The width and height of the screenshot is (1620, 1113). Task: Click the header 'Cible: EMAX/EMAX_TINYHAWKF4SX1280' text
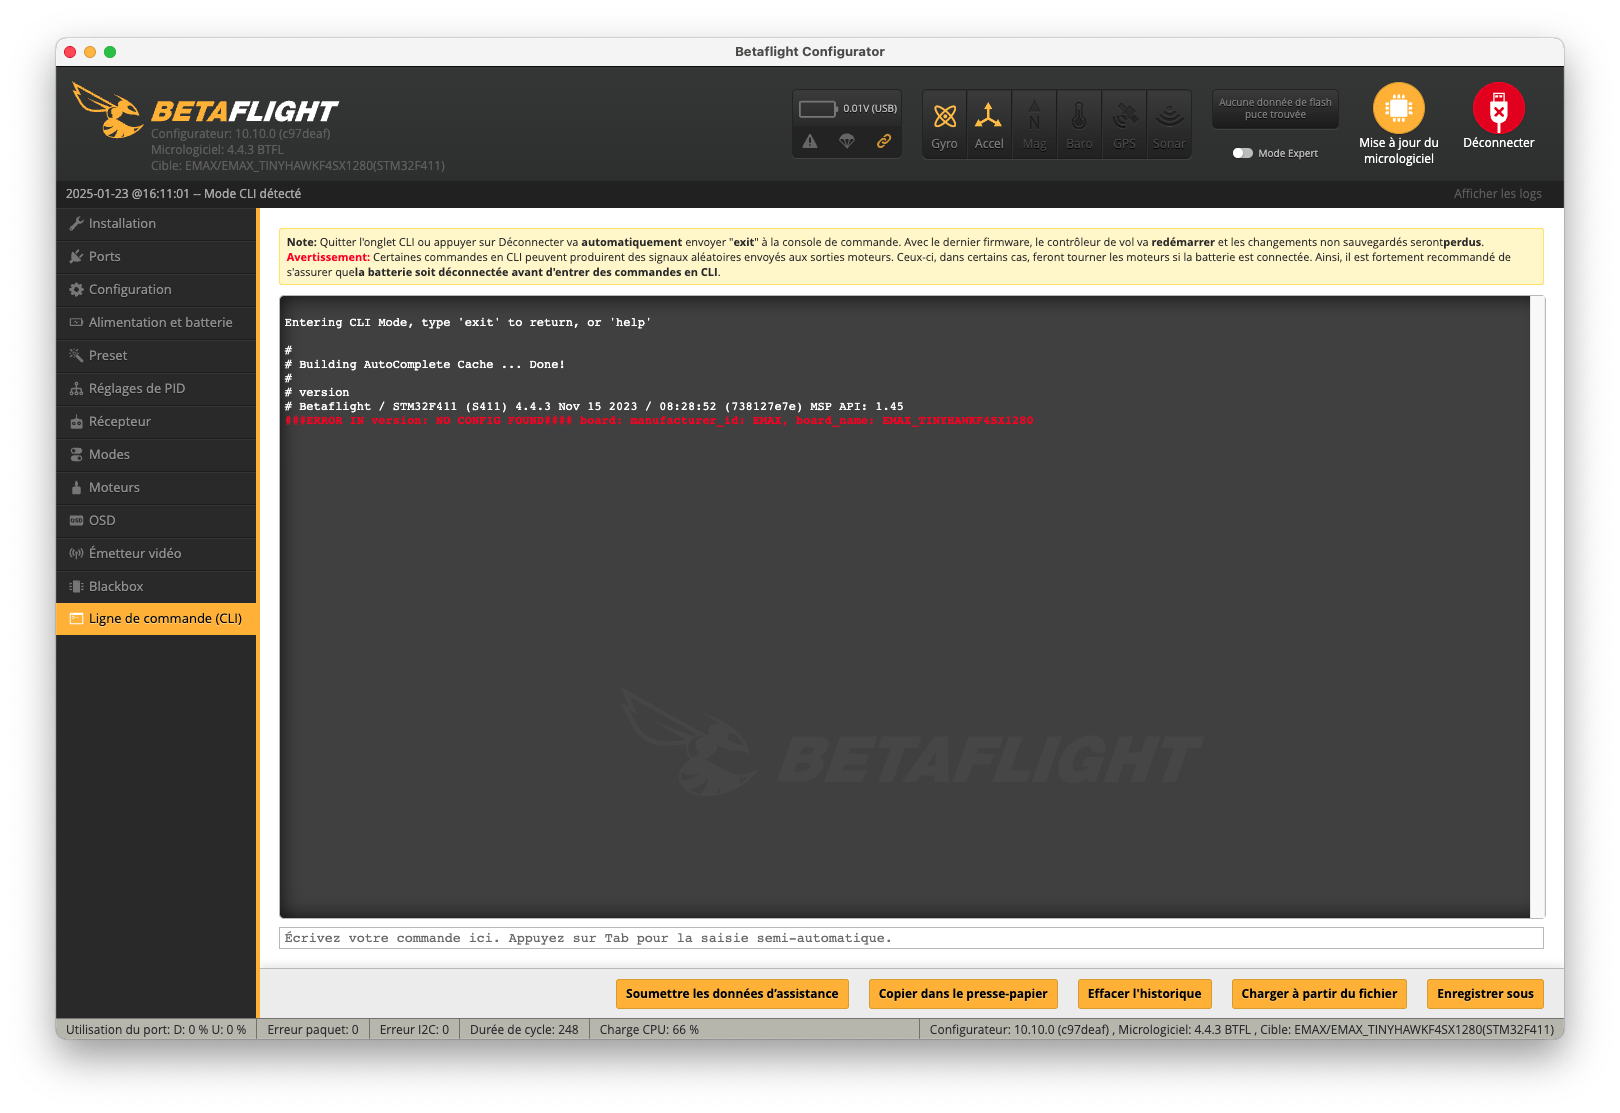click(x=298, y=166)
